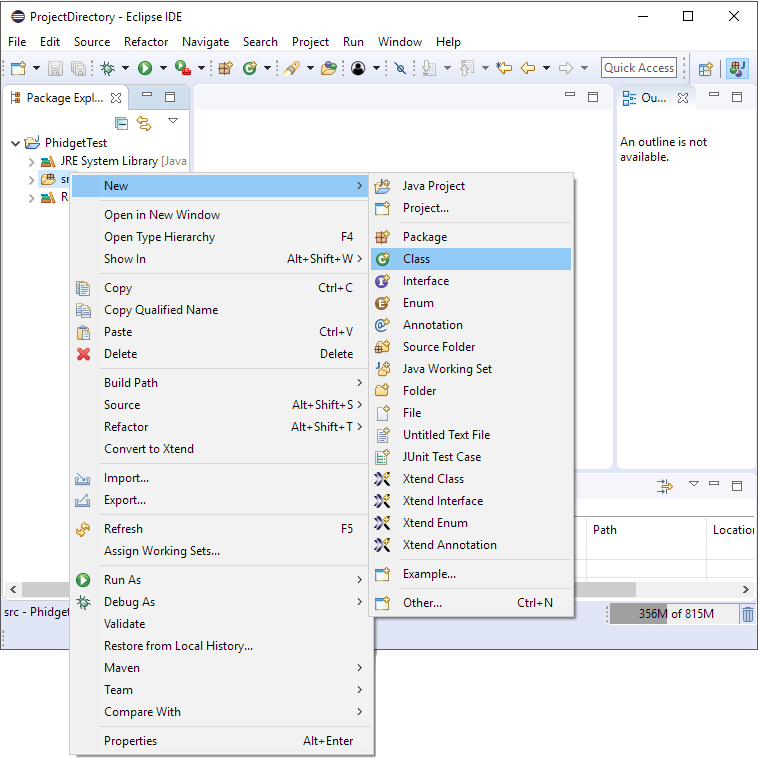The height and width of the screenshot is (758, 758).
Task: Click the Back navigation arrow icon
Action: 528,68
